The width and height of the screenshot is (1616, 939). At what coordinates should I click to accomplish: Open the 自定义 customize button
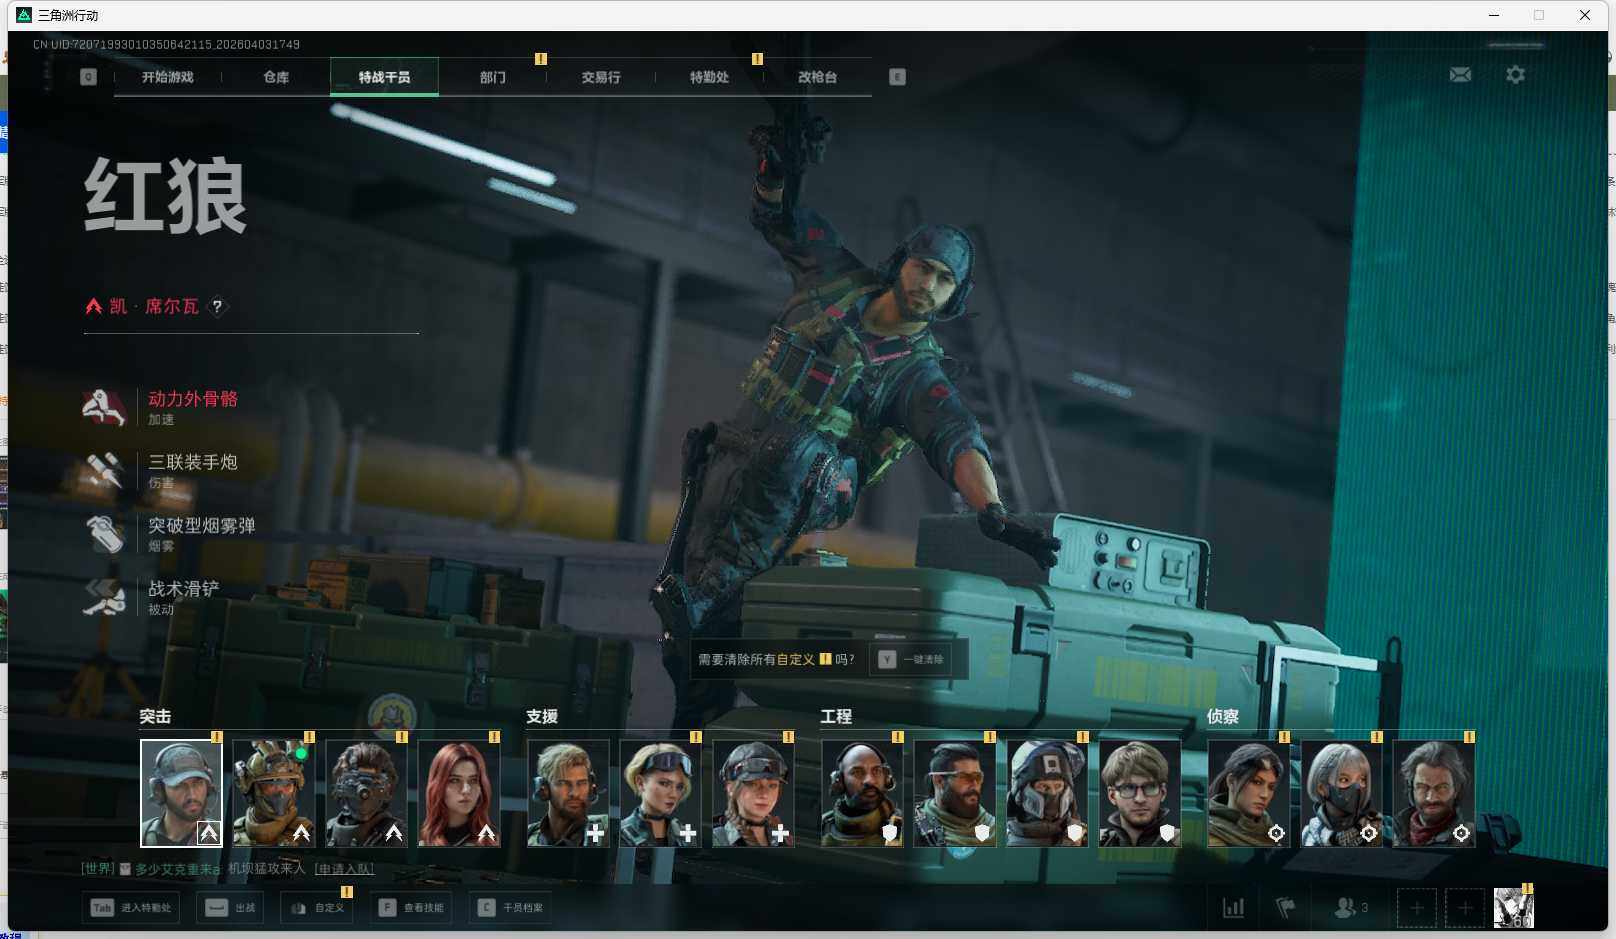317,908
